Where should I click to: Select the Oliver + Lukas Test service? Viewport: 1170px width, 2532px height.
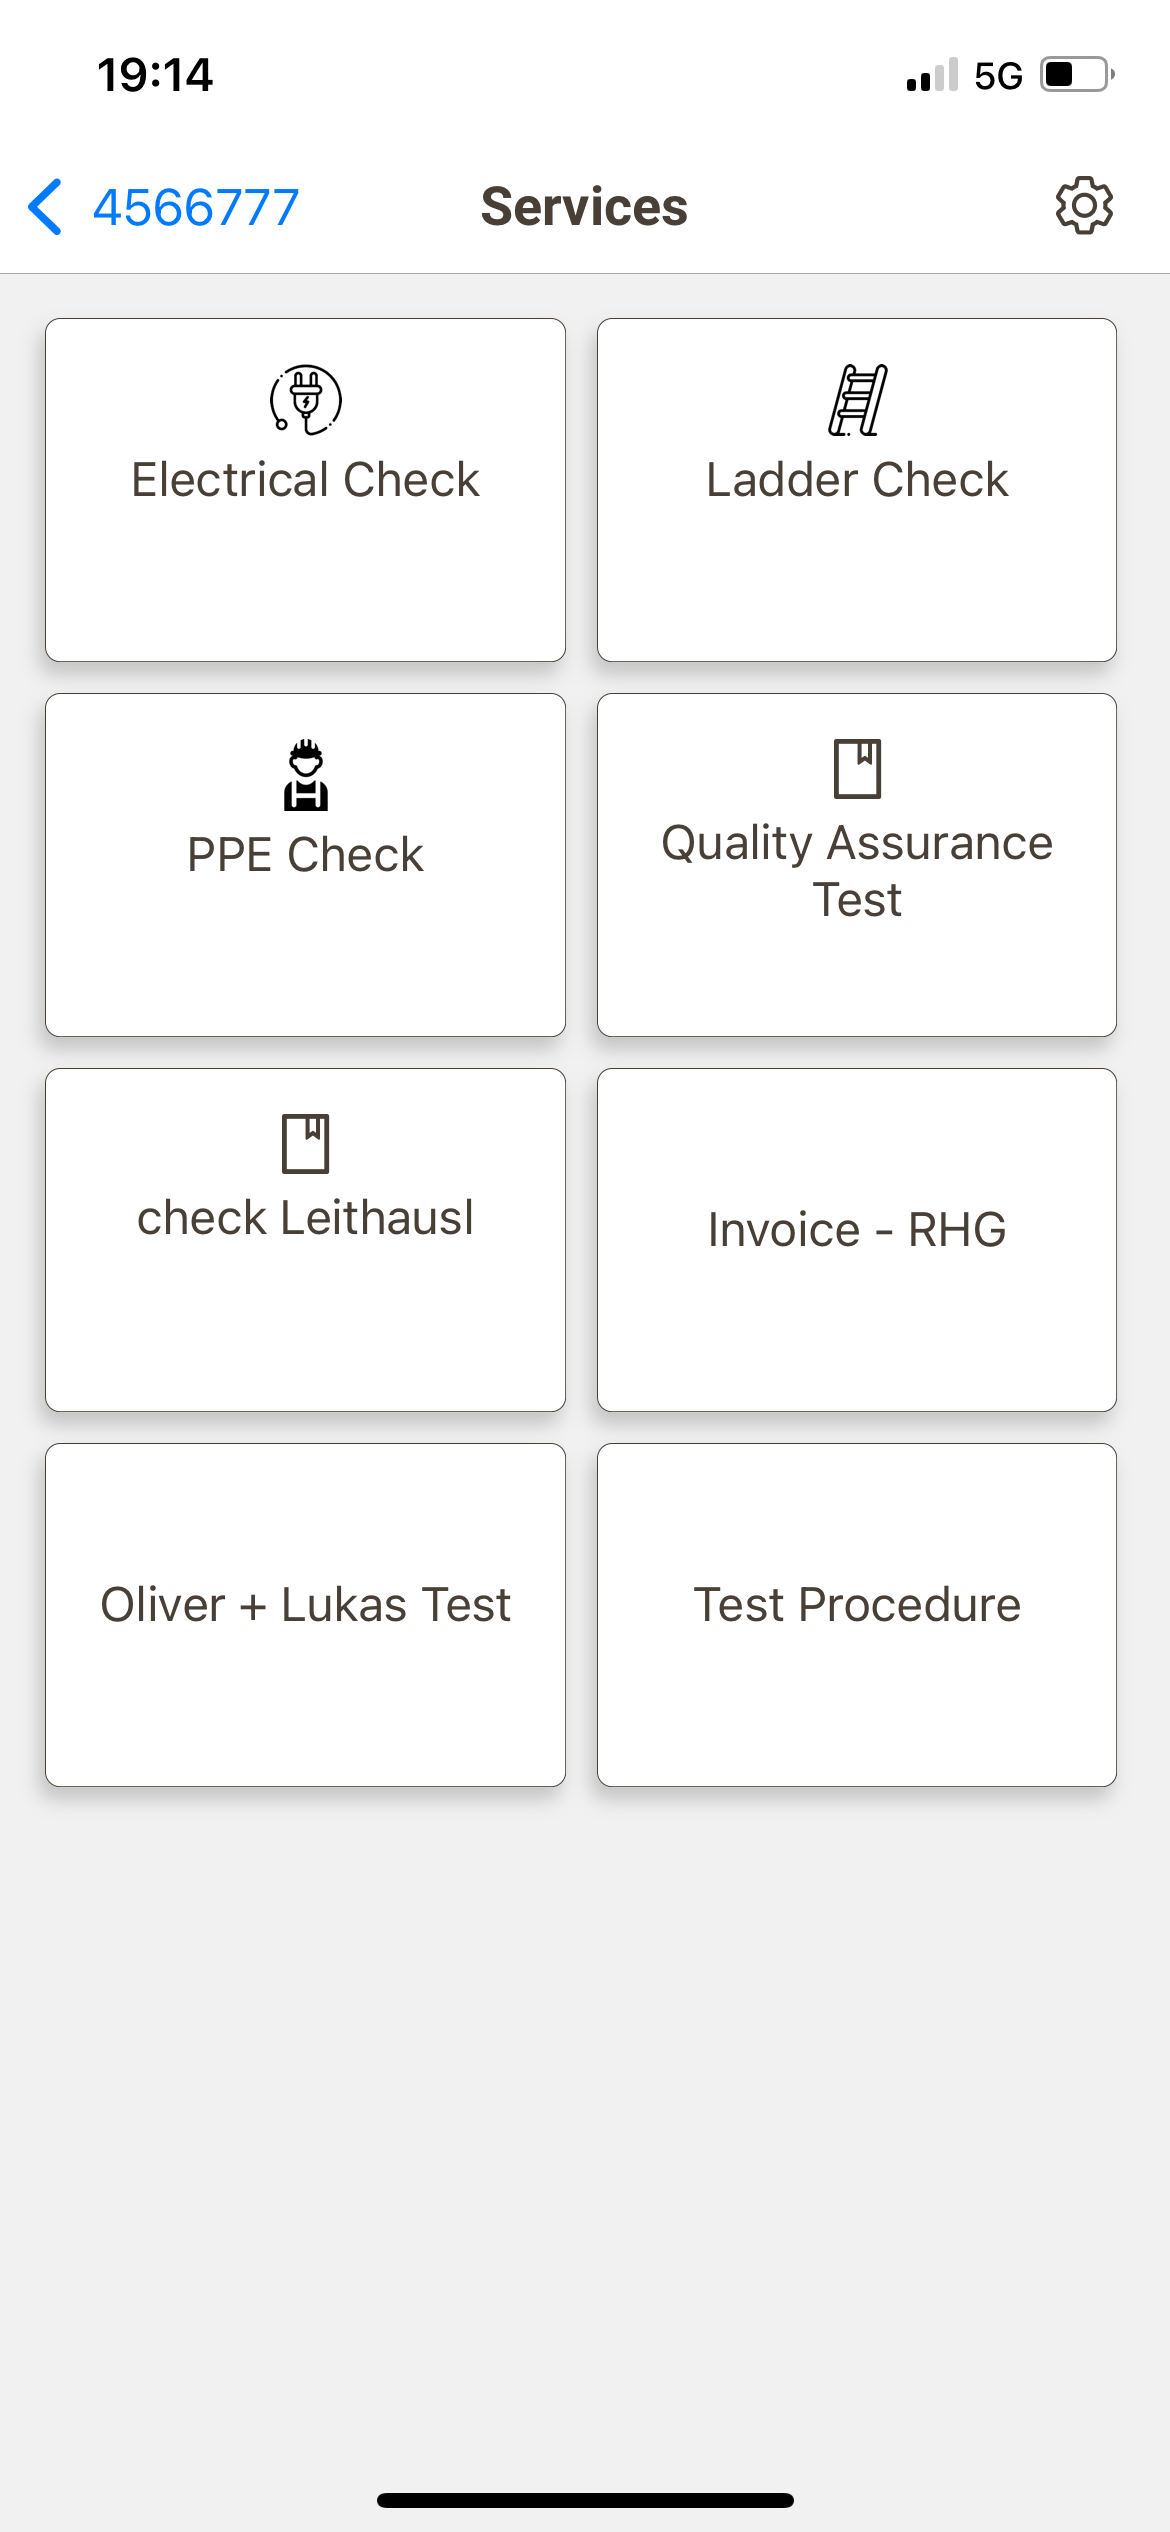click(306, 1605)
